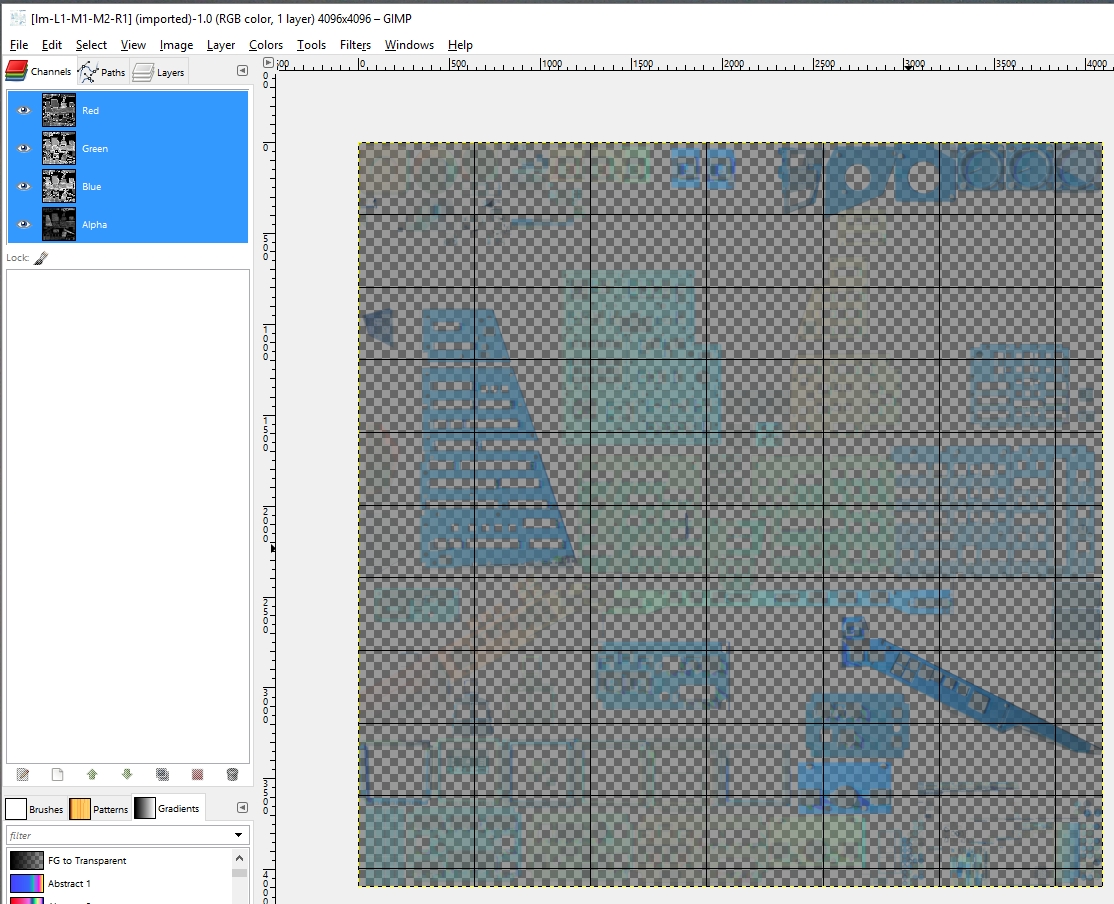Create a new channel with the page icon

(58, 775)
